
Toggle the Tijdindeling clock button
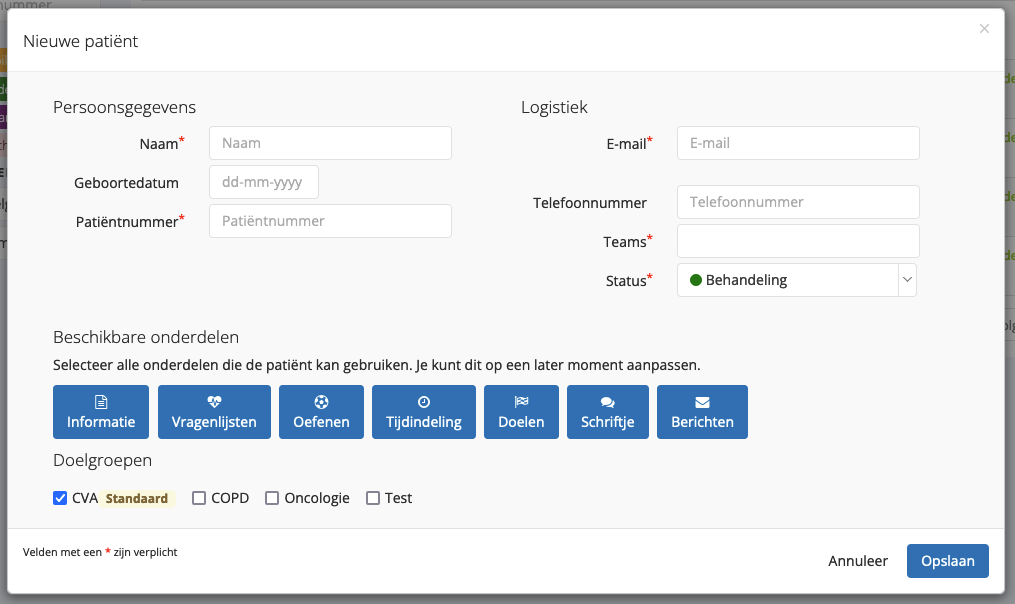(424, 412)
